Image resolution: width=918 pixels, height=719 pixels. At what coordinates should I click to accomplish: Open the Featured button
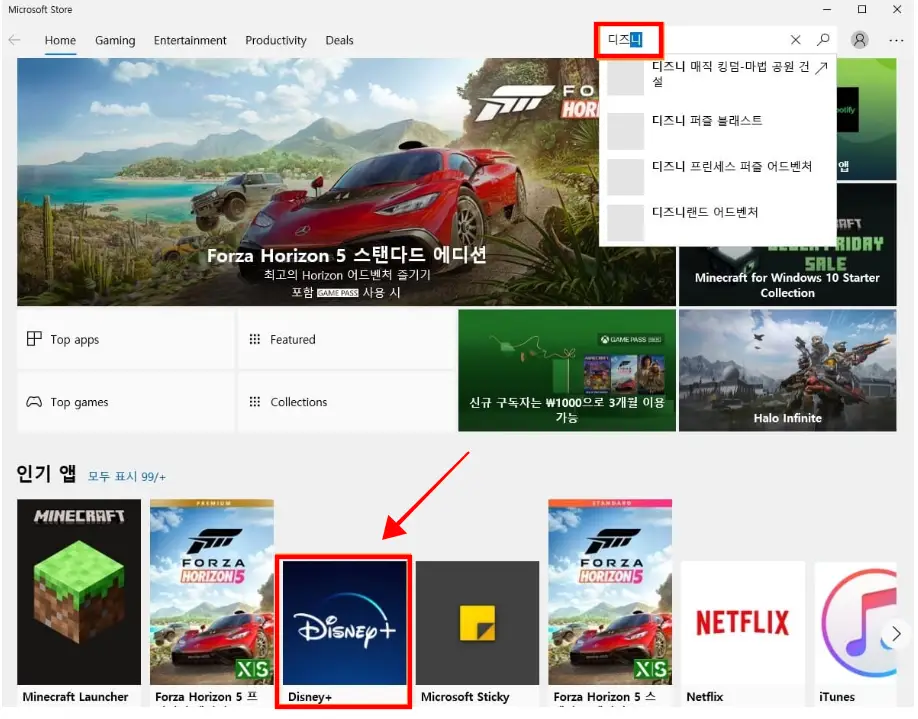(x=347, y=339)
